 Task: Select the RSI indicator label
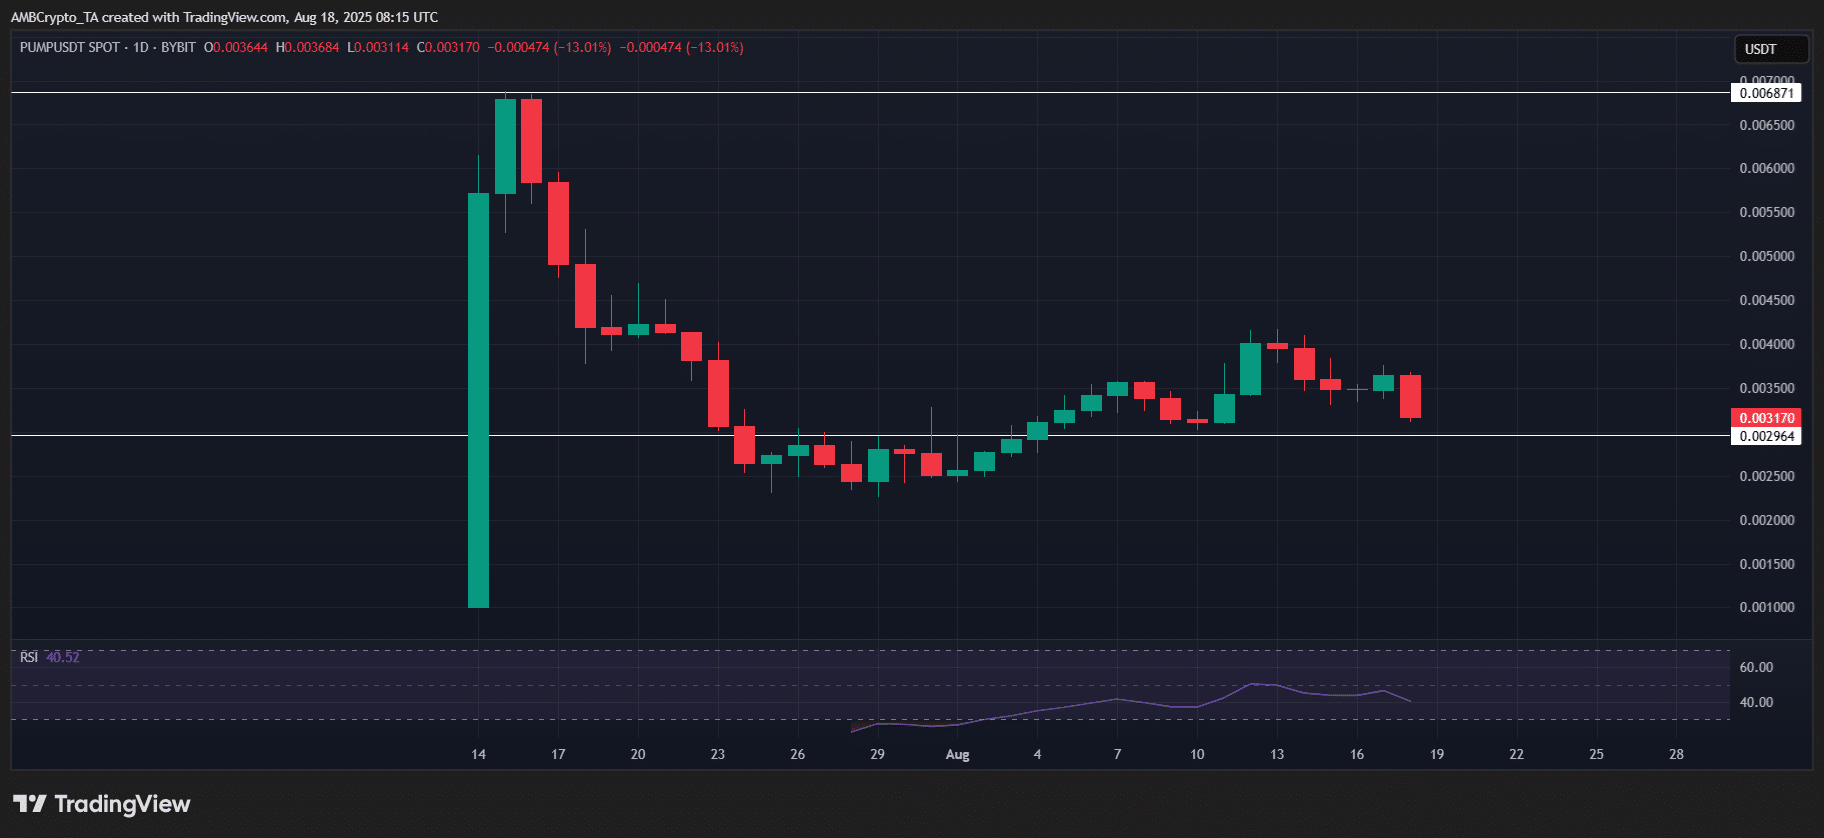pos(29,657)
